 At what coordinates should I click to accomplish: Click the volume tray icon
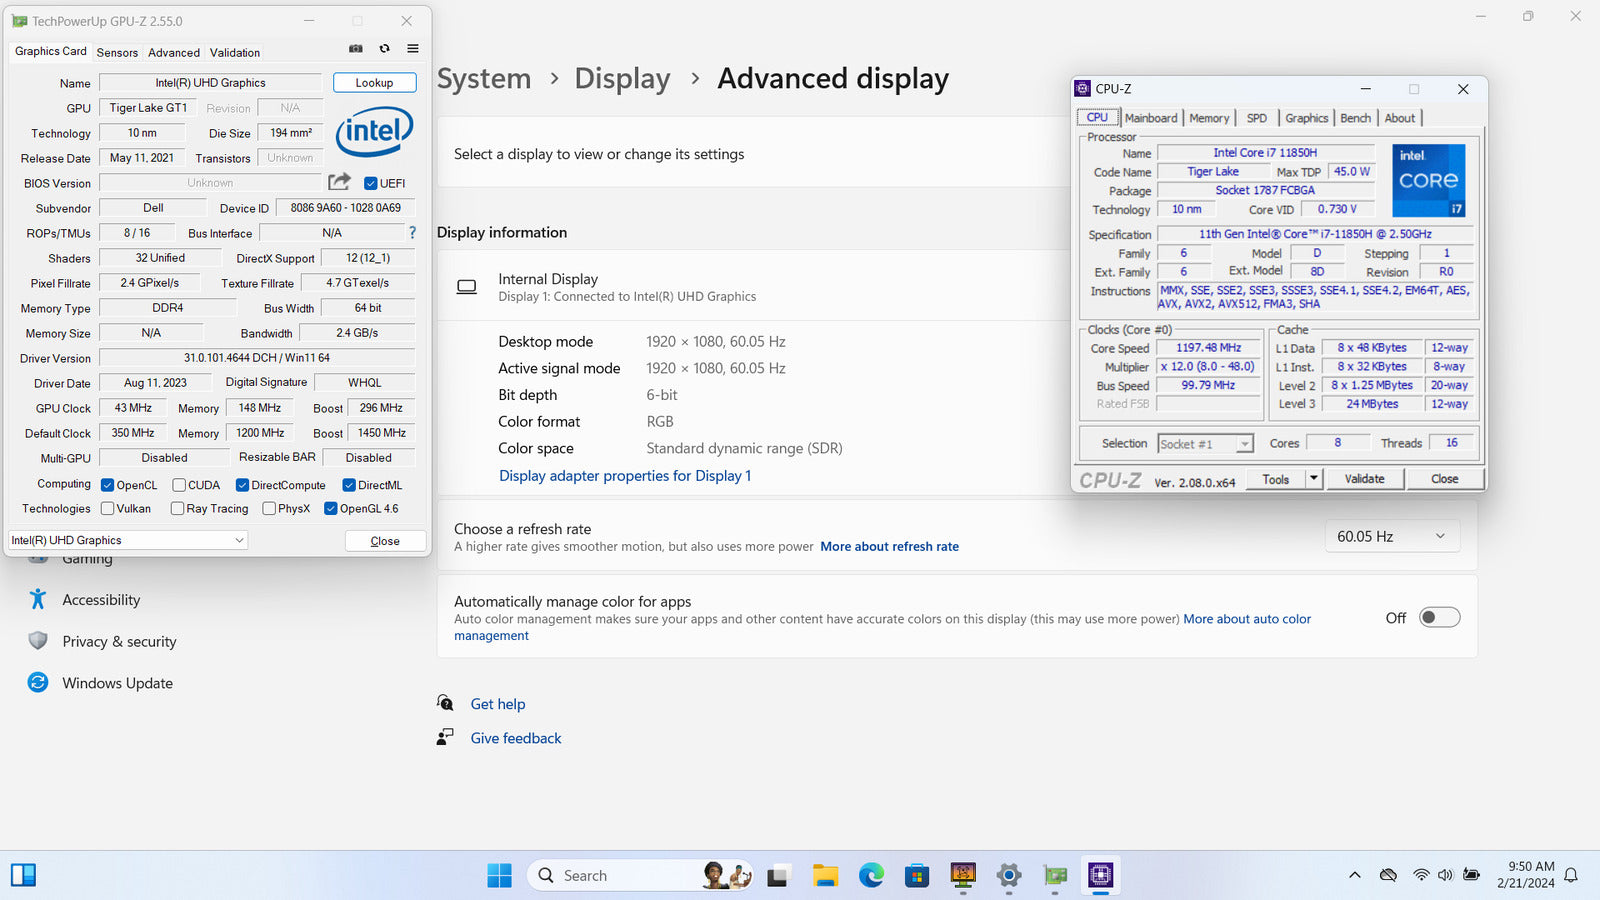click(x=1445, y=875)
